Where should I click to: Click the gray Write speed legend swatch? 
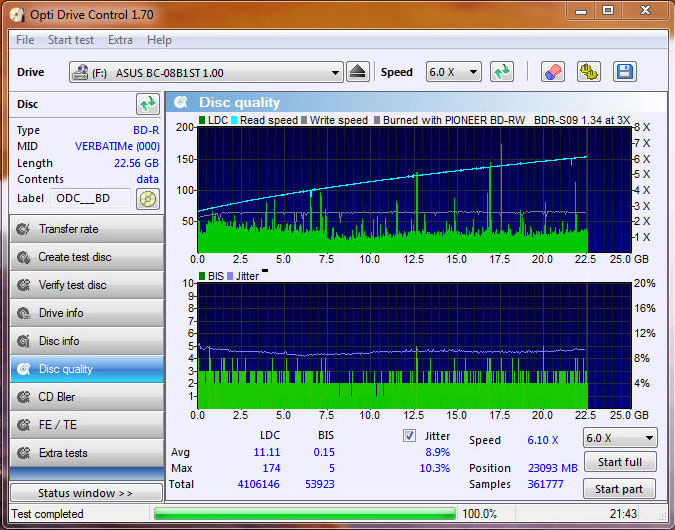[304, 120]
